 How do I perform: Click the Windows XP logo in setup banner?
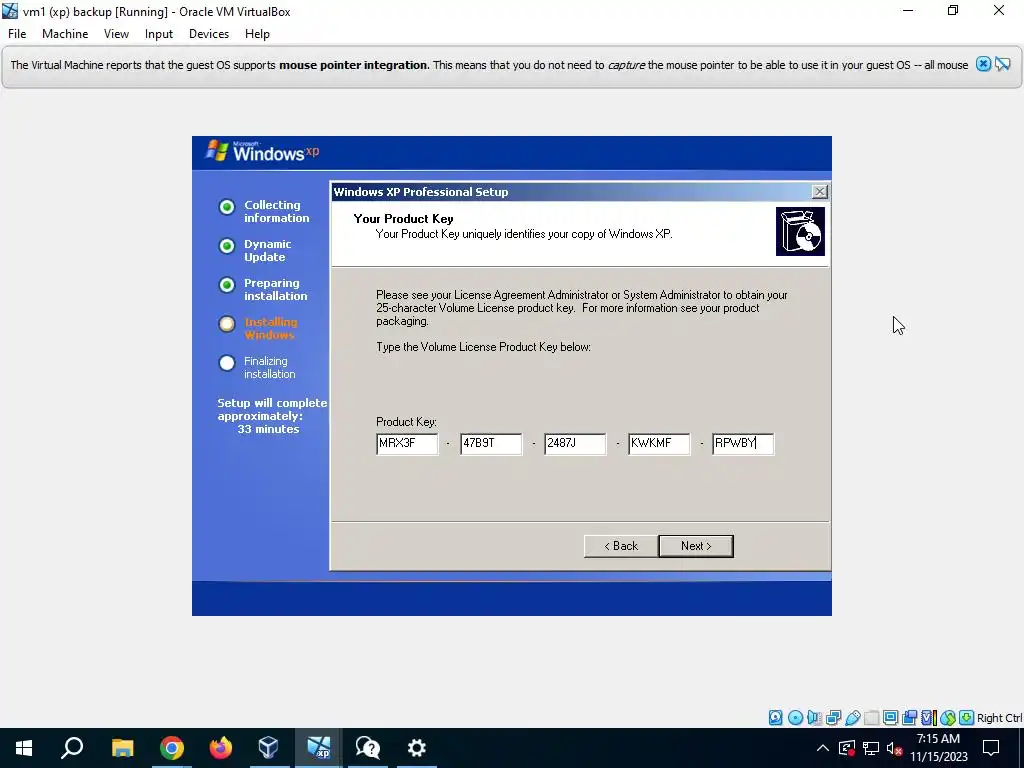pos(263,152)
